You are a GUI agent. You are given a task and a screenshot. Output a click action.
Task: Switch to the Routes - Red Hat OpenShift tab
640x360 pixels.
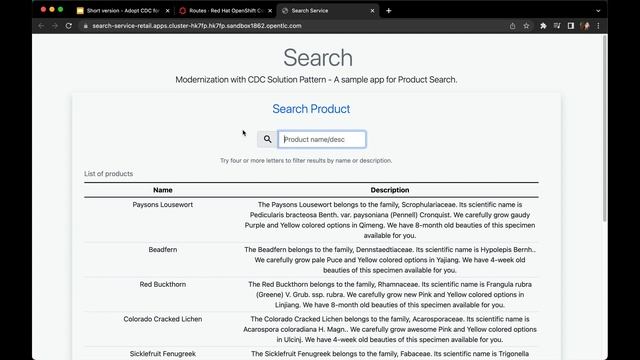[226, 11]
